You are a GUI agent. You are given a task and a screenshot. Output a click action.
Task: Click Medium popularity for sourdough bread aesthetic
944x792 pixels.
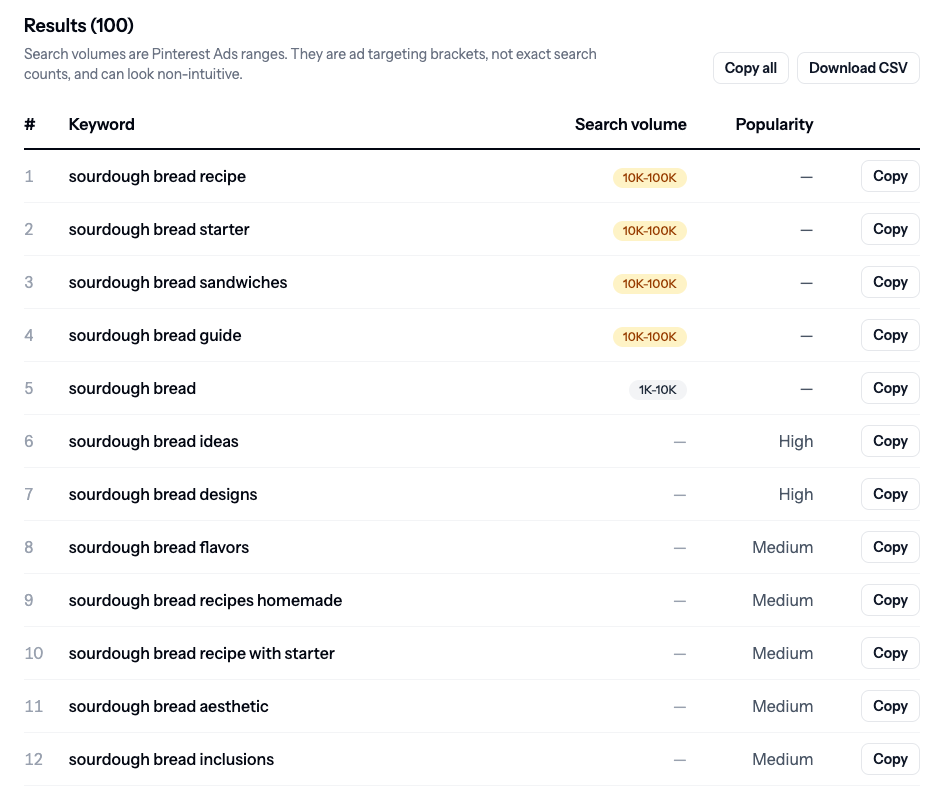pyautogui.click(x=783, y=706)
